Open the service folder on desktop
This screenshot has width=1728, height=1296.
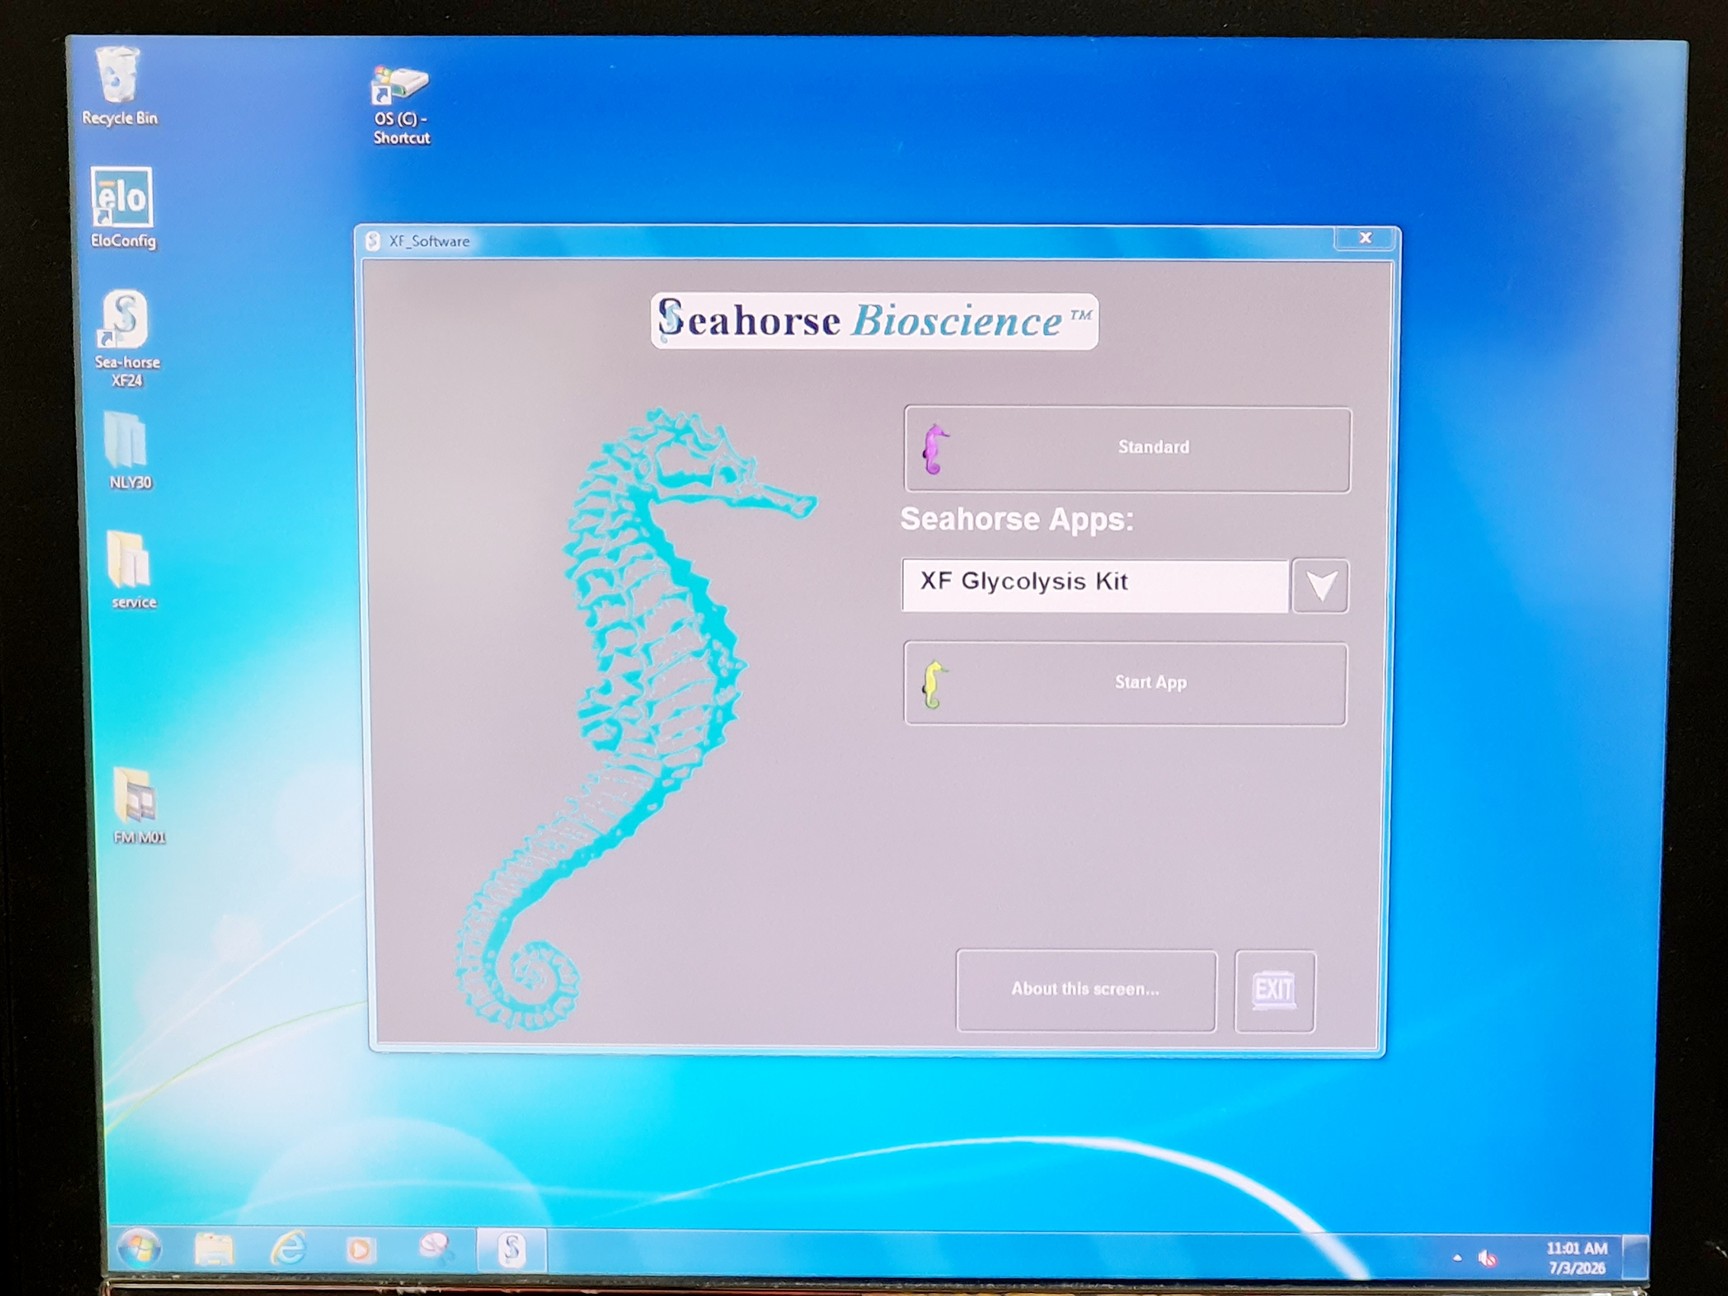132,569
